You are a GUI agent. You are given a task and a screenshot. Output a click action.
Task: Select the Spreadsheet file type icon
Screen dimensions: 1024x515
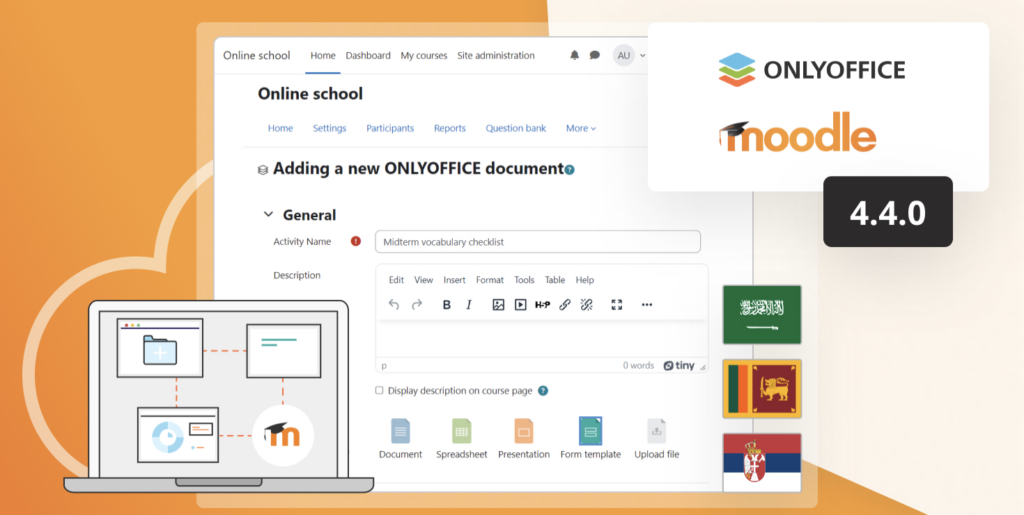click(x=461, y=432)
